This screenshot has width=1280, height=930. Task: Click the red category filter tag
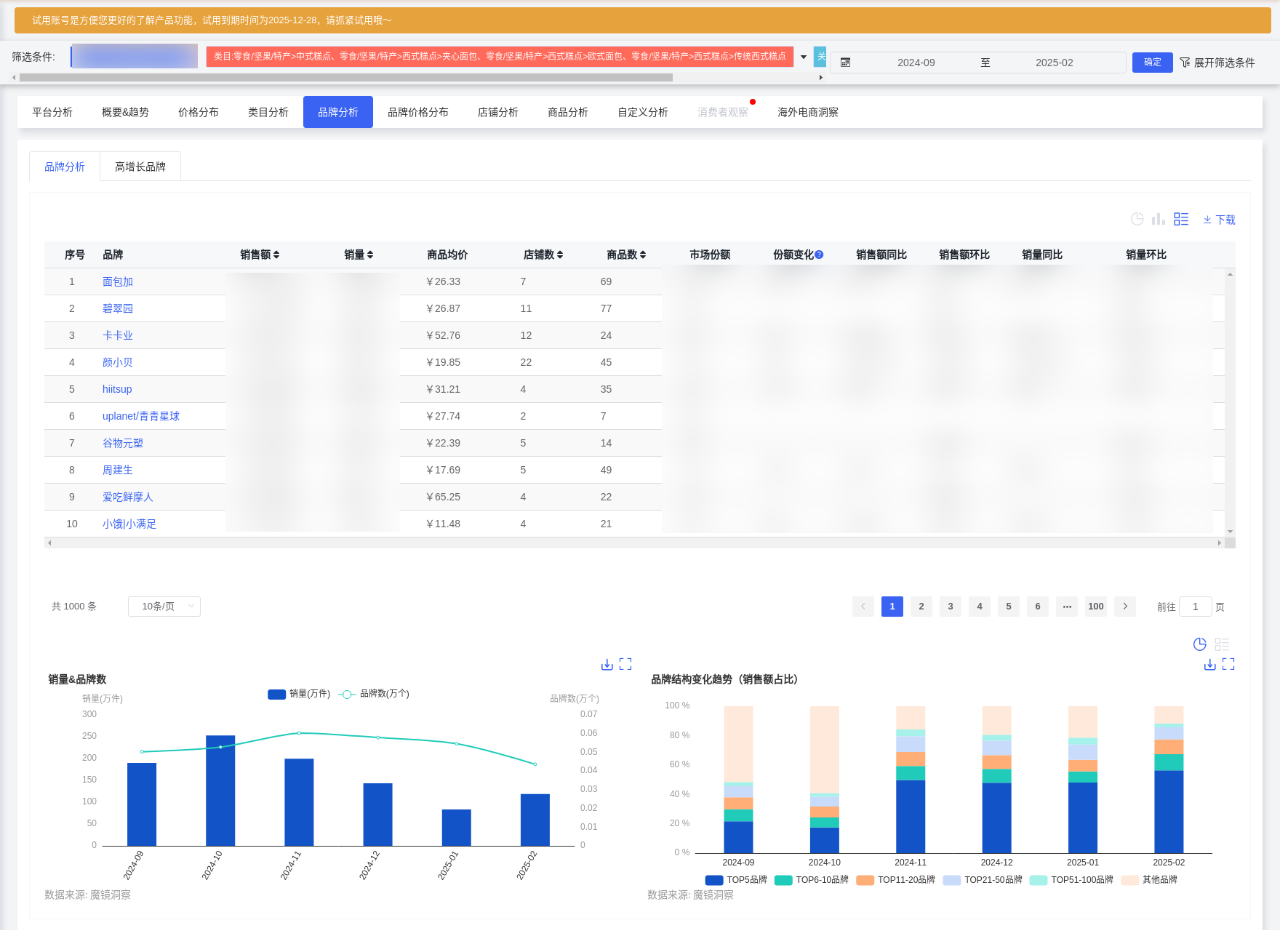coord(500,57)
